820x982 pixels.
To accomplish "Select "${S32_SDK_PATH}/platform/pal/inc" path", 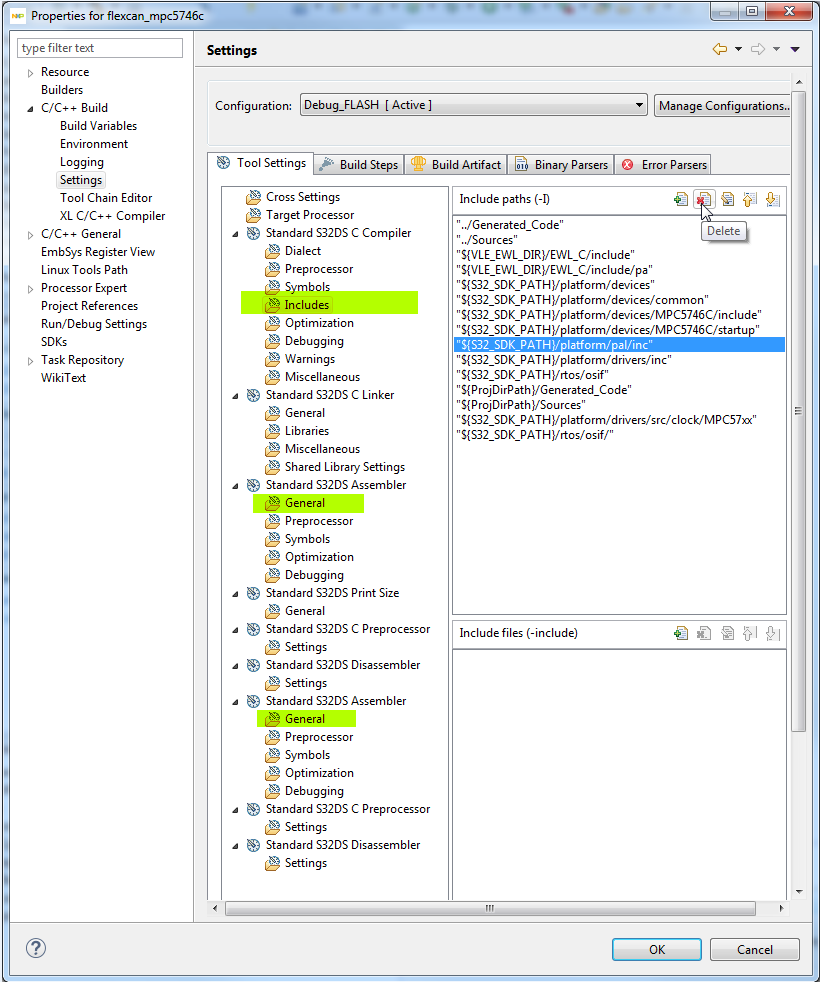I will (x=619, y=344).
